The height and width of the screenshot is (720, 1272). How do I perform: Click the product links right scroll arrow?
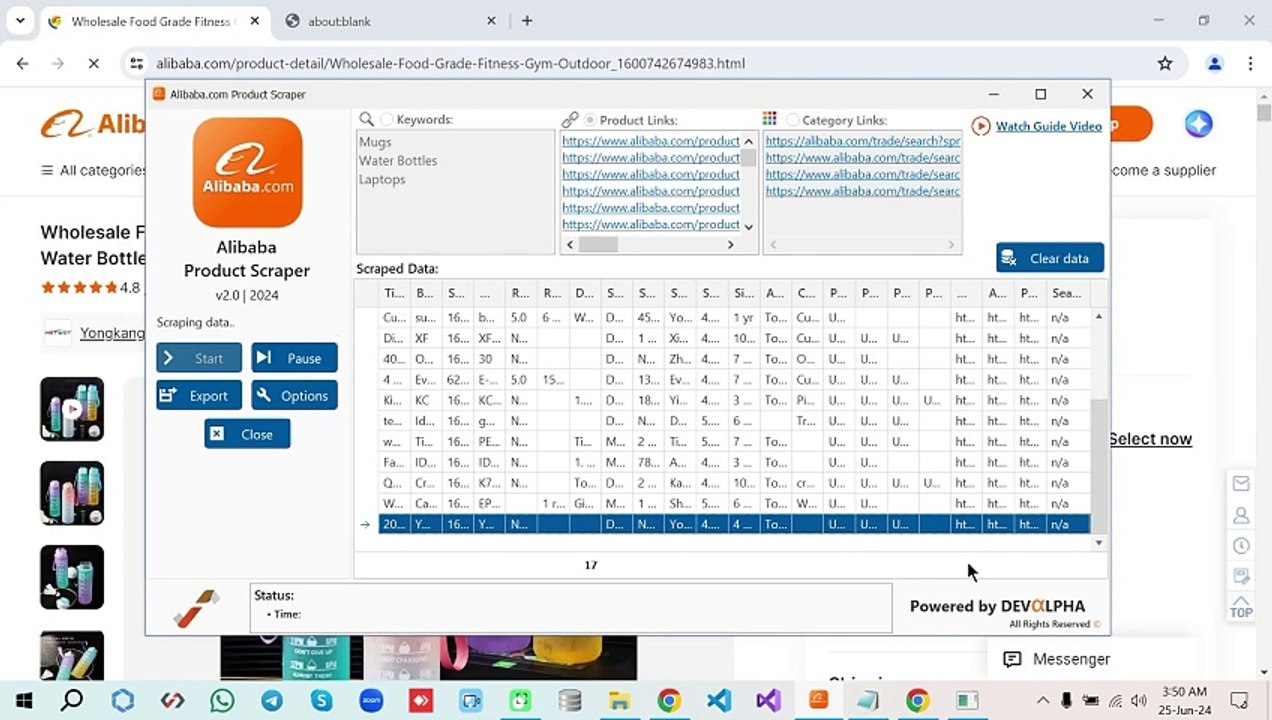(x=731, y=245)
